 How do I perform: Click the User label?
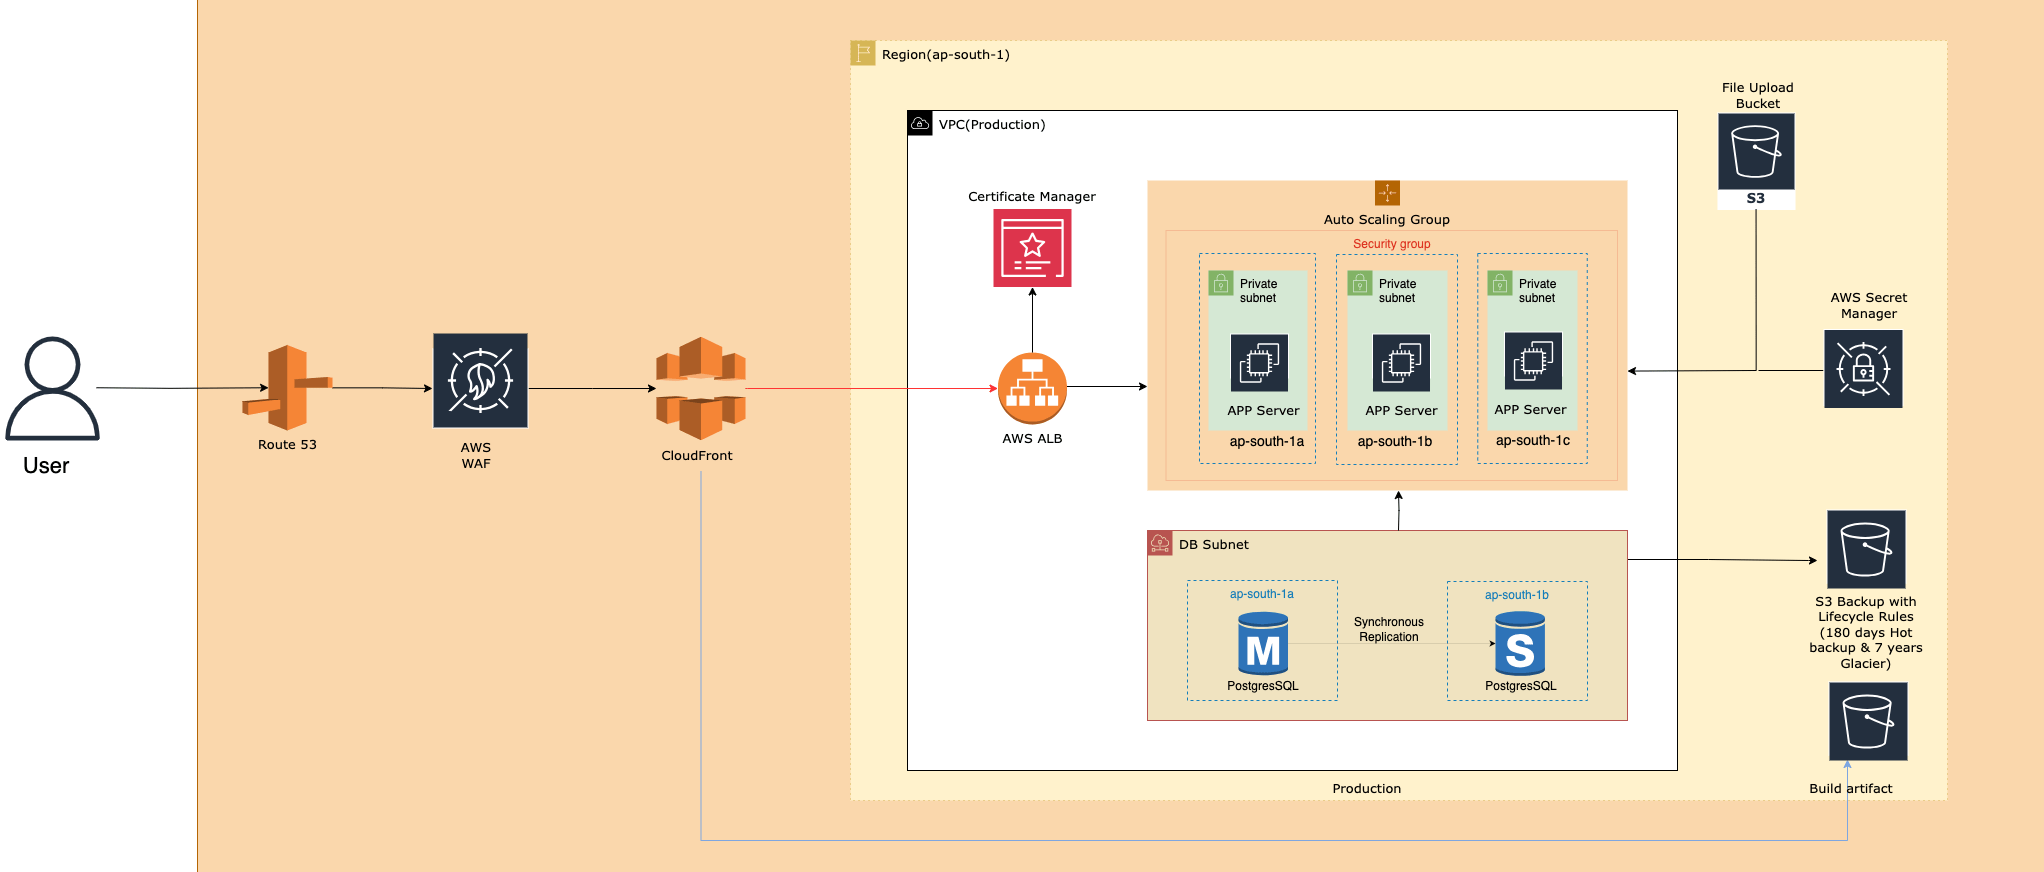(x=46, y=465)
